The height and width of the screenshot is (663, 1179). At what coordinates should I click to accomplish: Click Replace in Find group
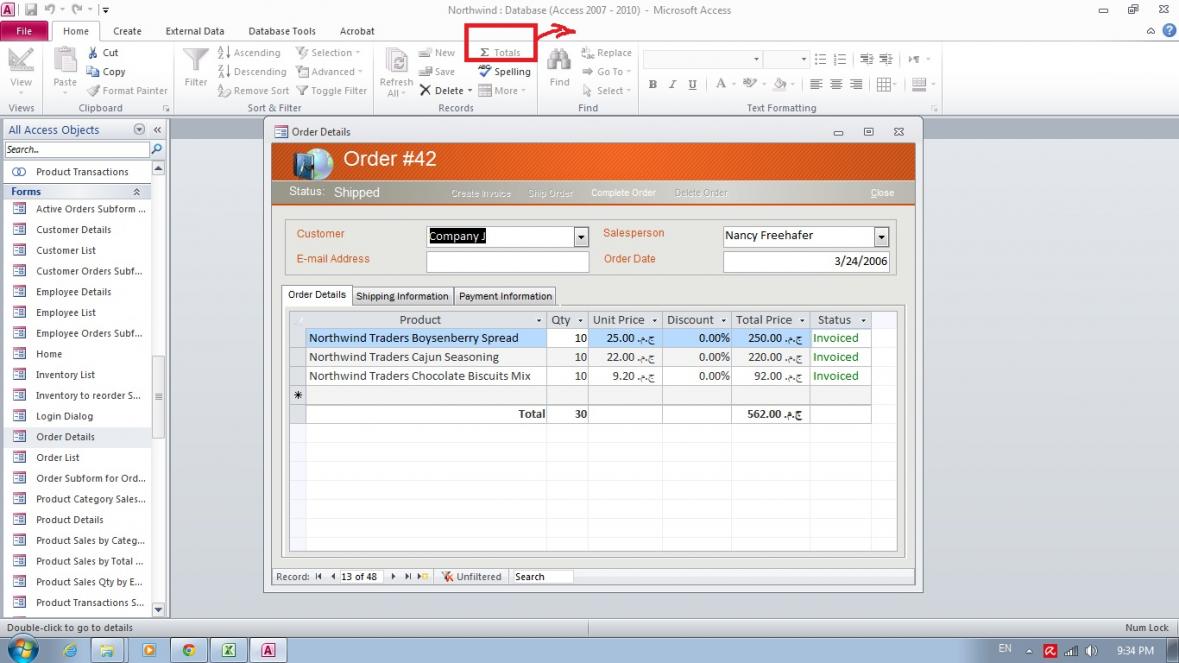(x=606, y=53)
